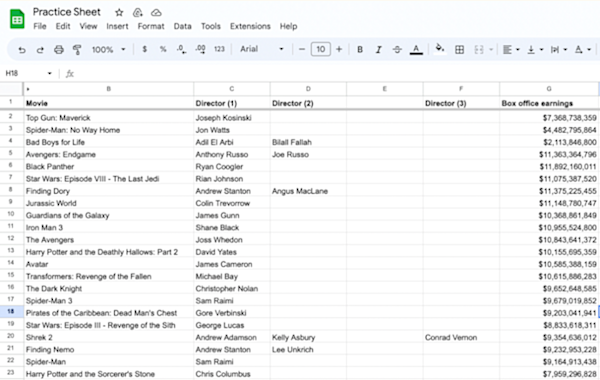Click the merge cells icon
The image size is (600, 380).
[x=479, y=49]
